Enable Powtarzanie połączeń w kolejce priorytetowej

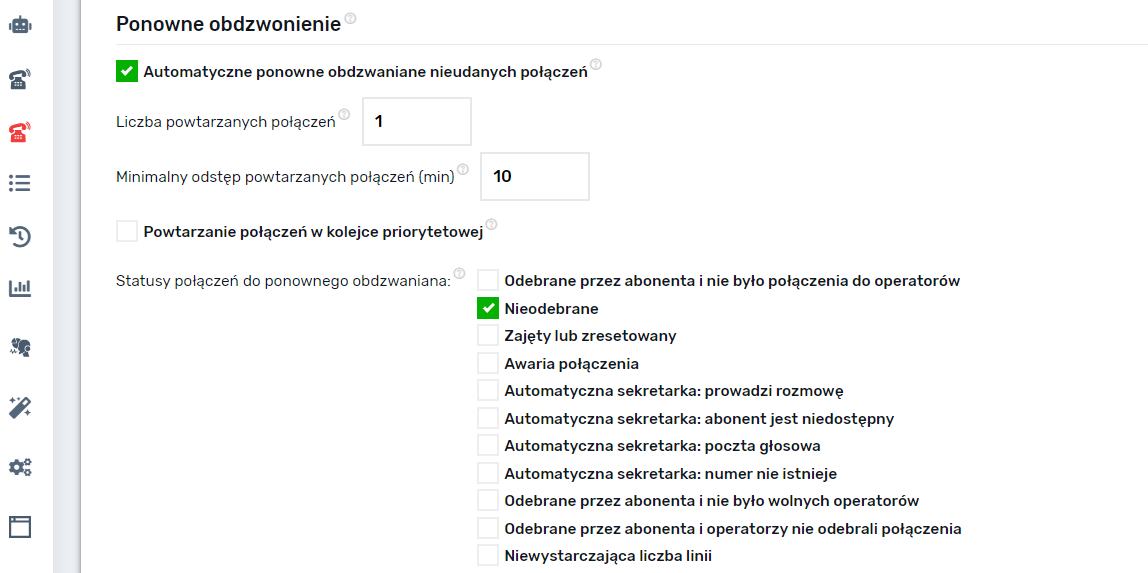coord(127,232)
